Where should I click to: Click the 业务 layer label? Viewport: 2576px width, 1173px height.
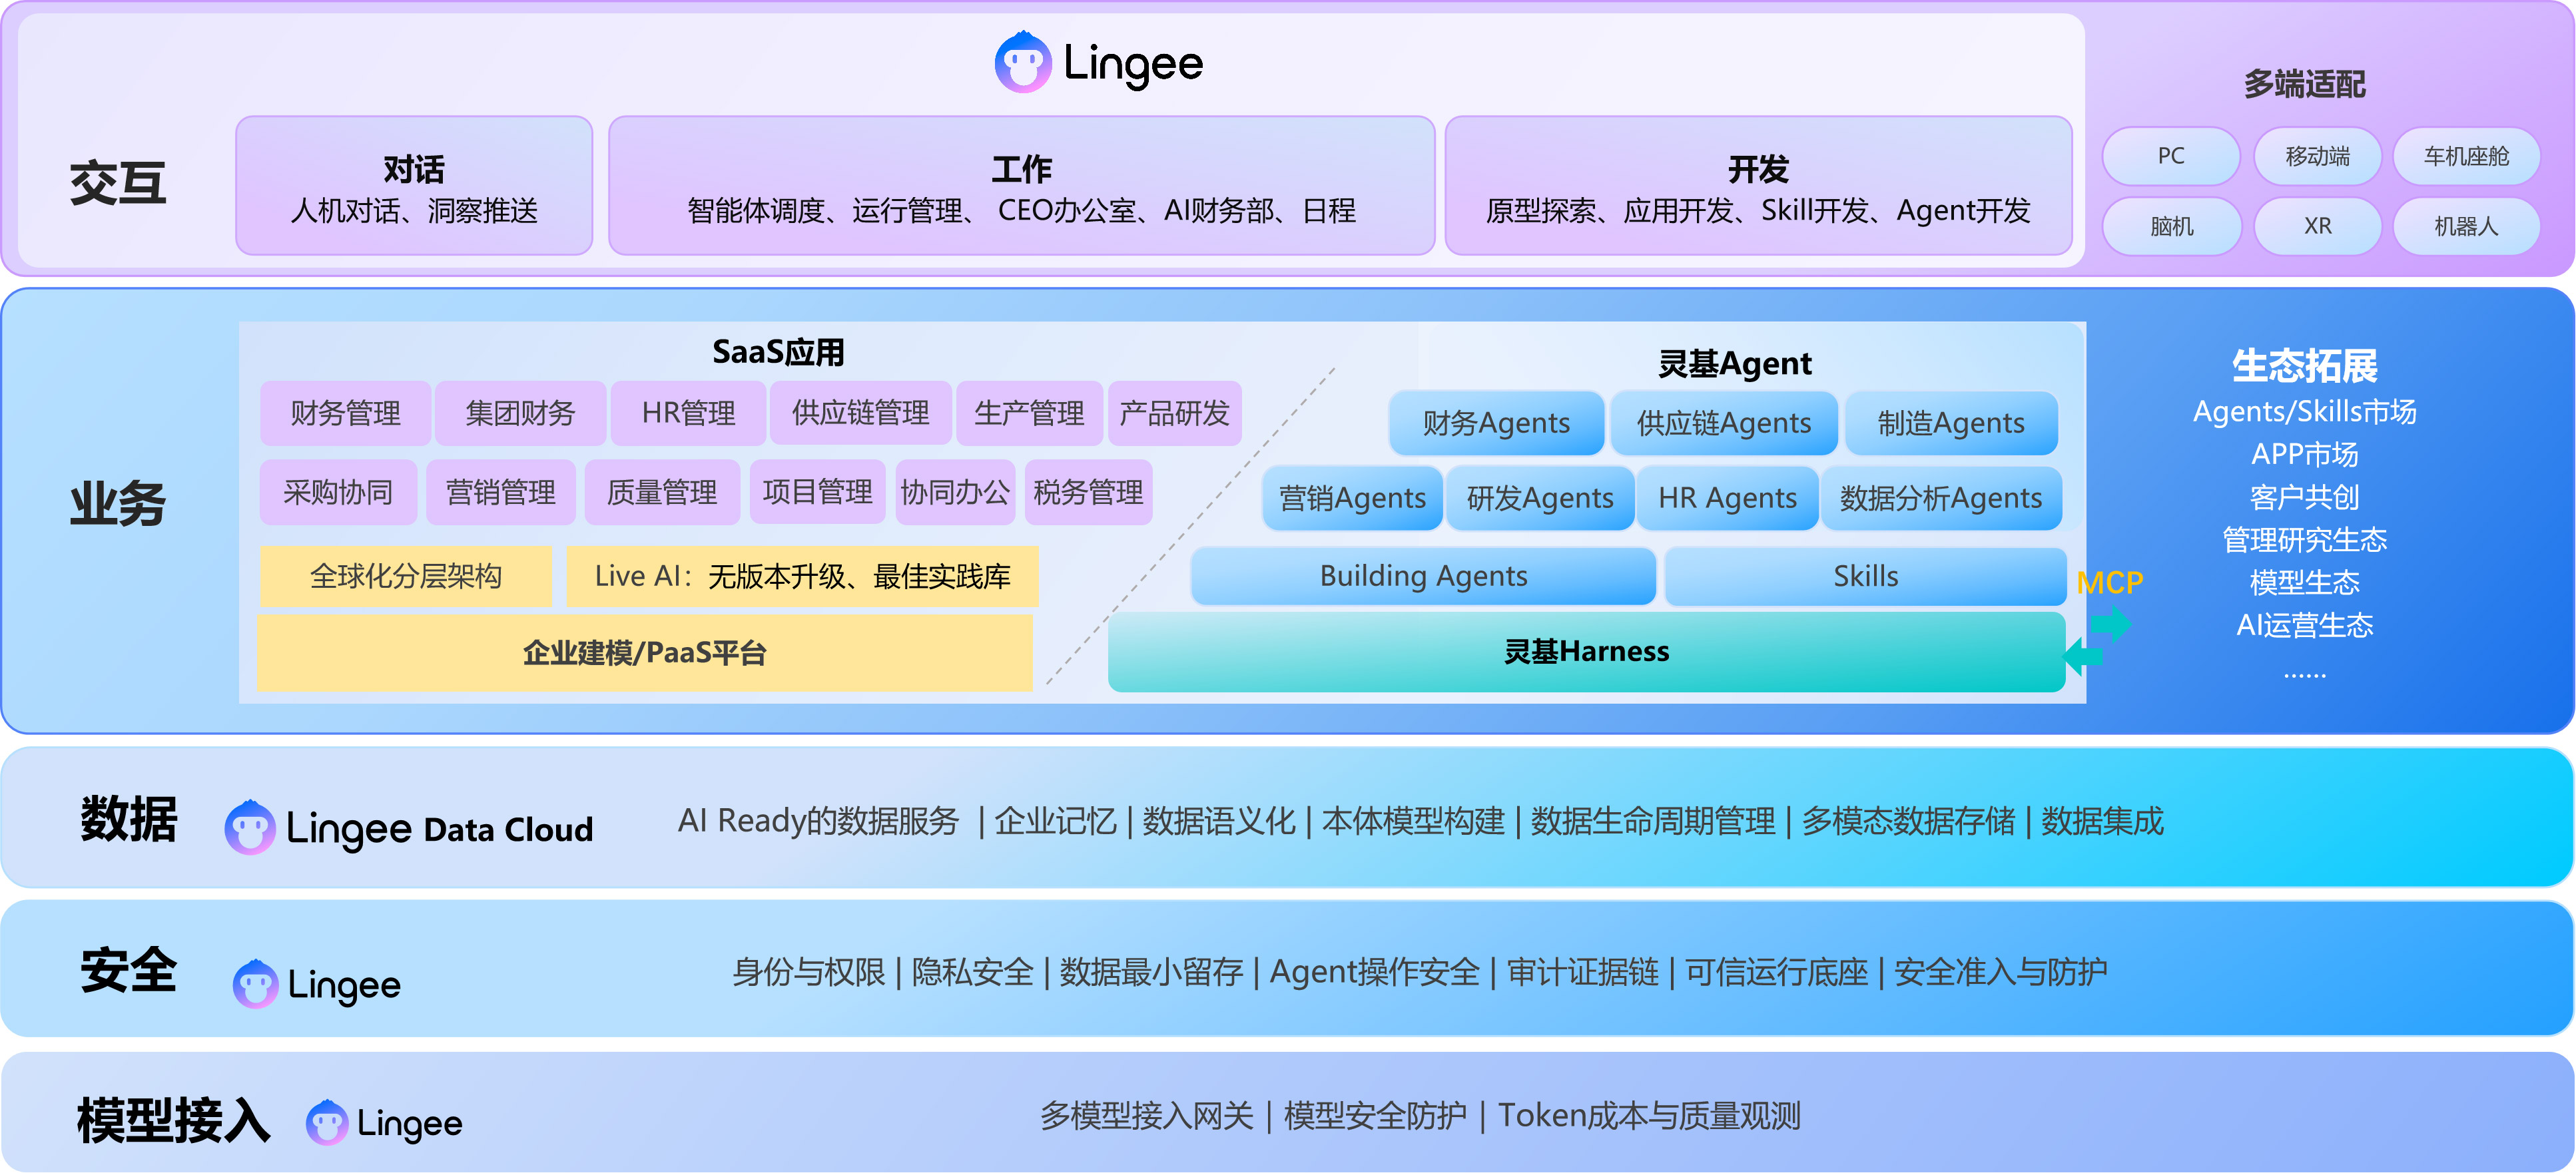click(118, 503)
